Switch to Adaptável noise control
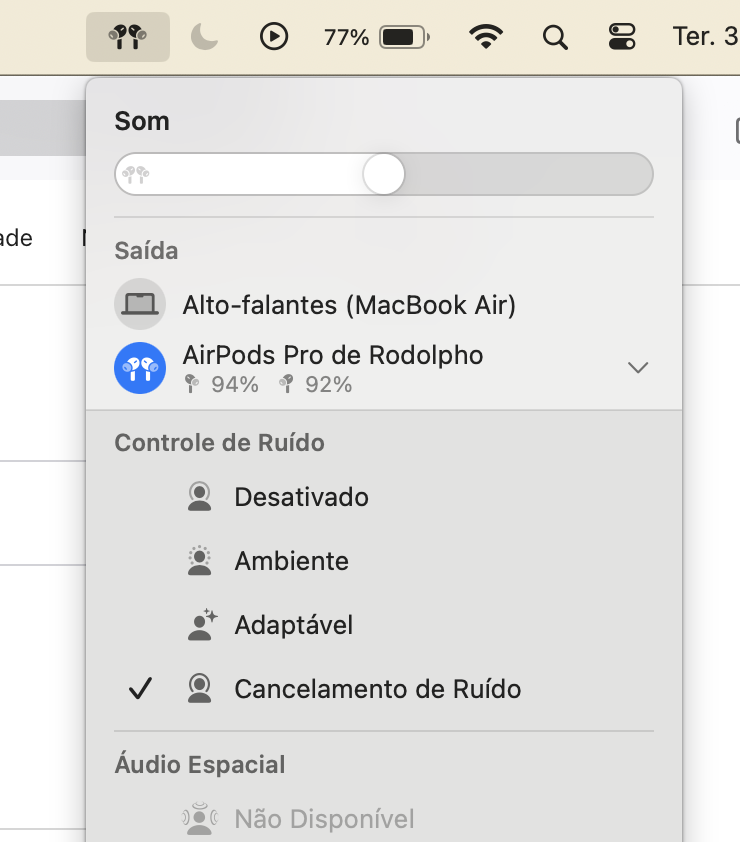 point(293,625)
